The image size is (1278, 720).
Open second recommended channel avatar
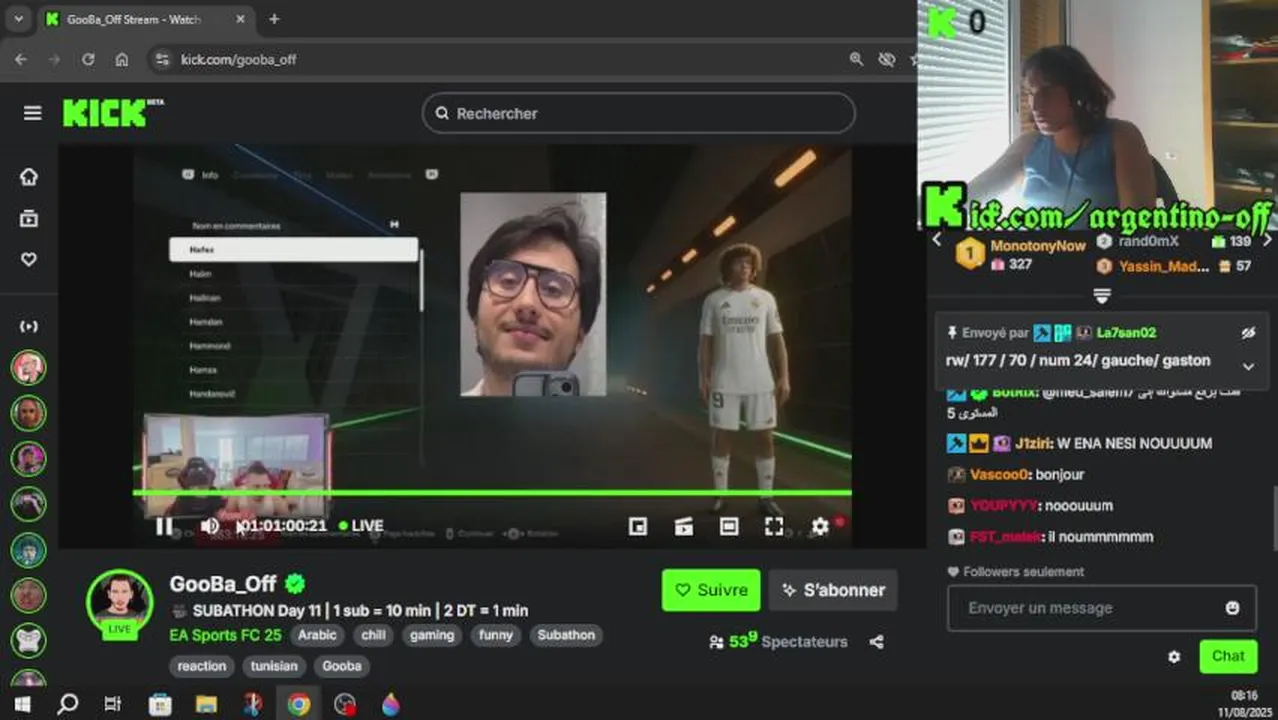[x=29, y=413]
